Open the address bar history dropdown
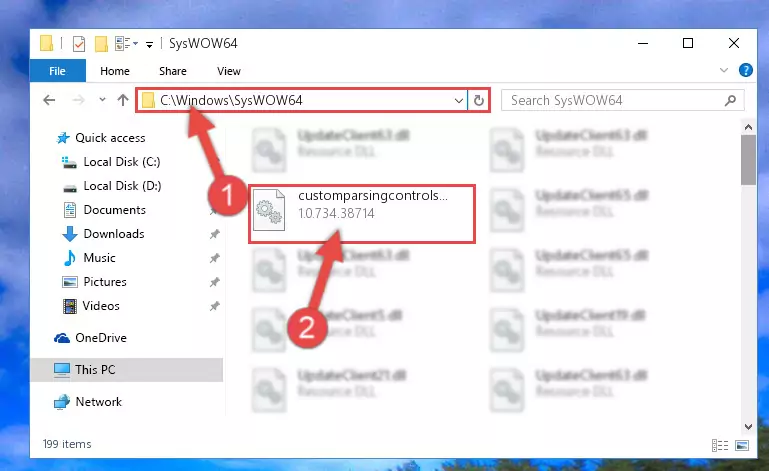The width and height of the screenshot is (769, 471). pos(459,101)
